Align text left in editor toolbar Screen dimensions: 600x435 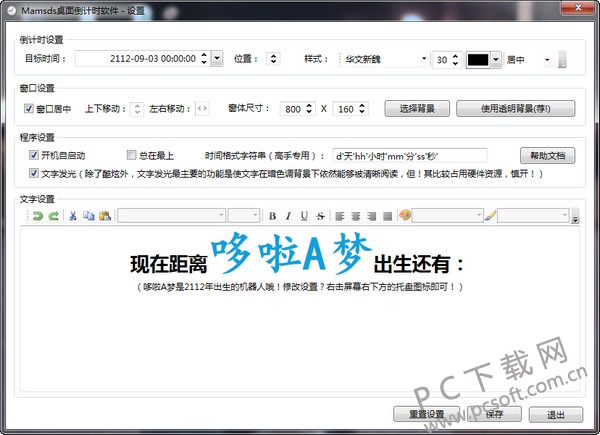coord(339,217)
